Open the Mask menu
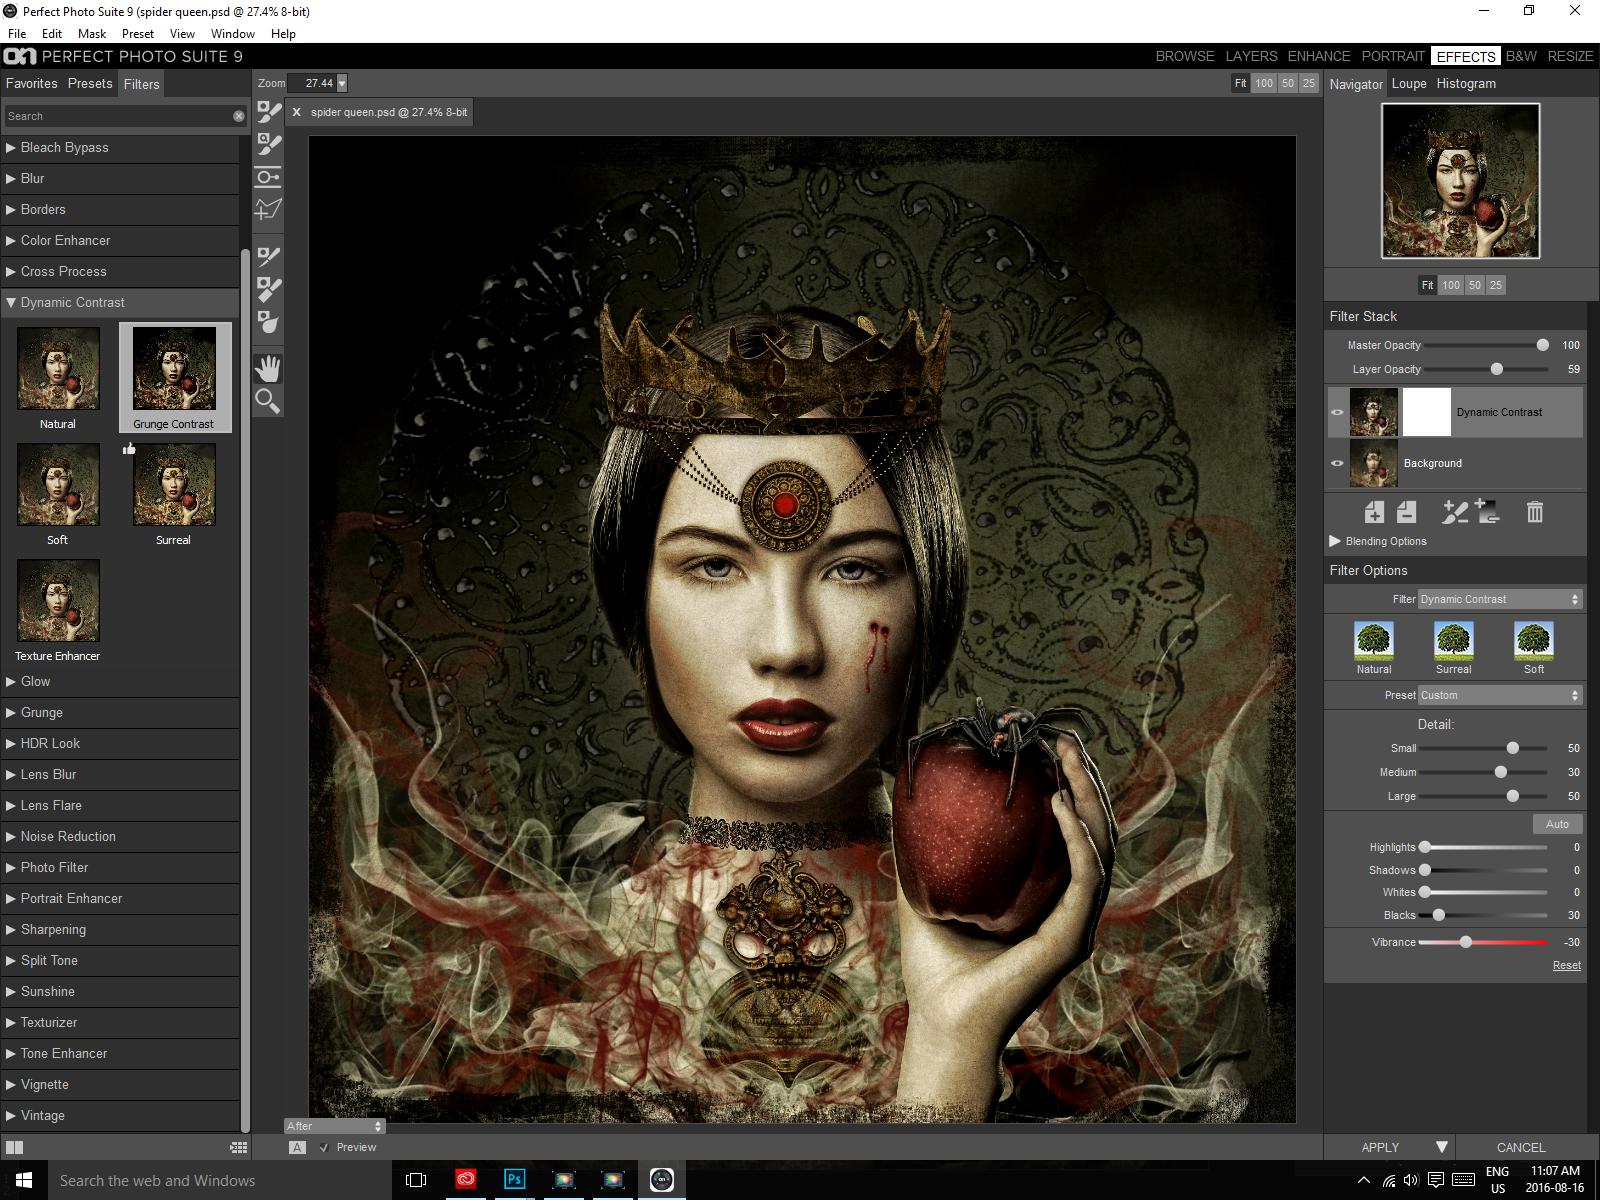 click(x=91, y=33)
